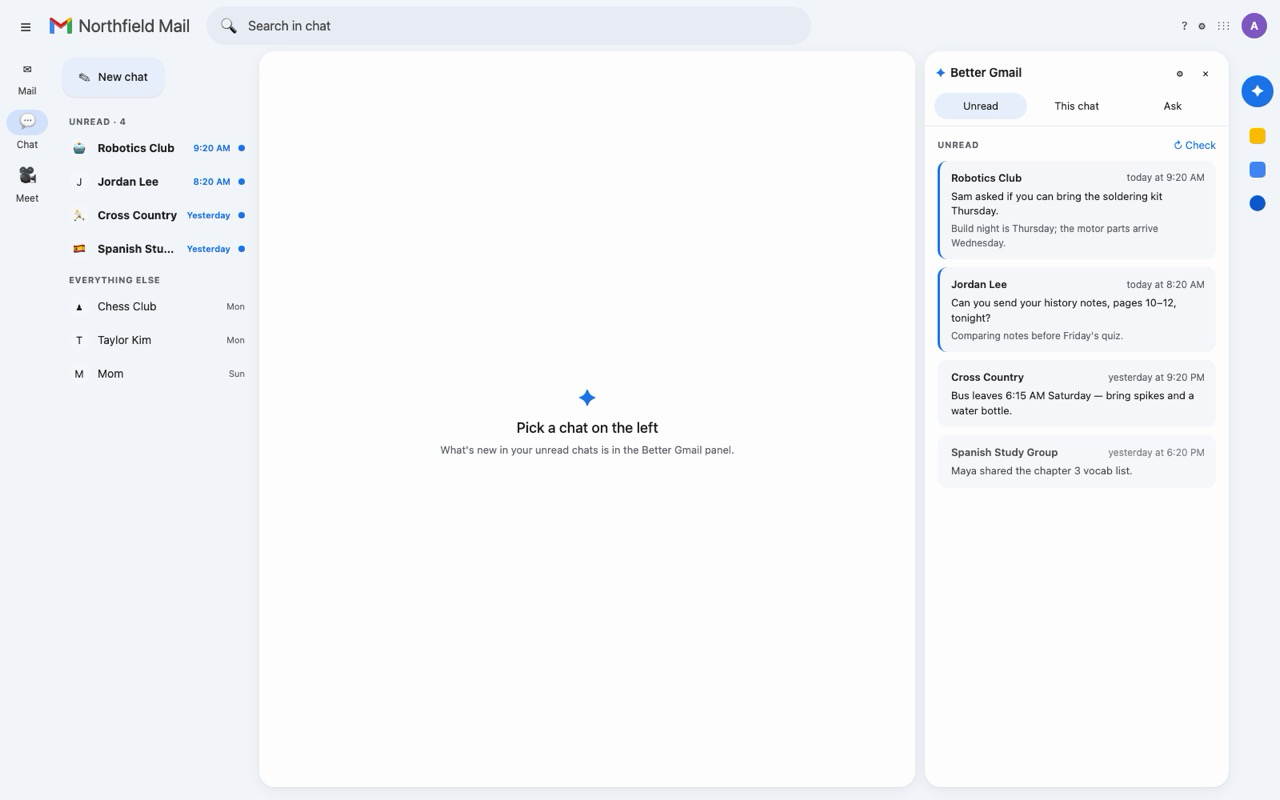This screenshot has width=1280, height=800.
Task: Click the 'Better Gmail' panel title
Action: tap(986, 73)
